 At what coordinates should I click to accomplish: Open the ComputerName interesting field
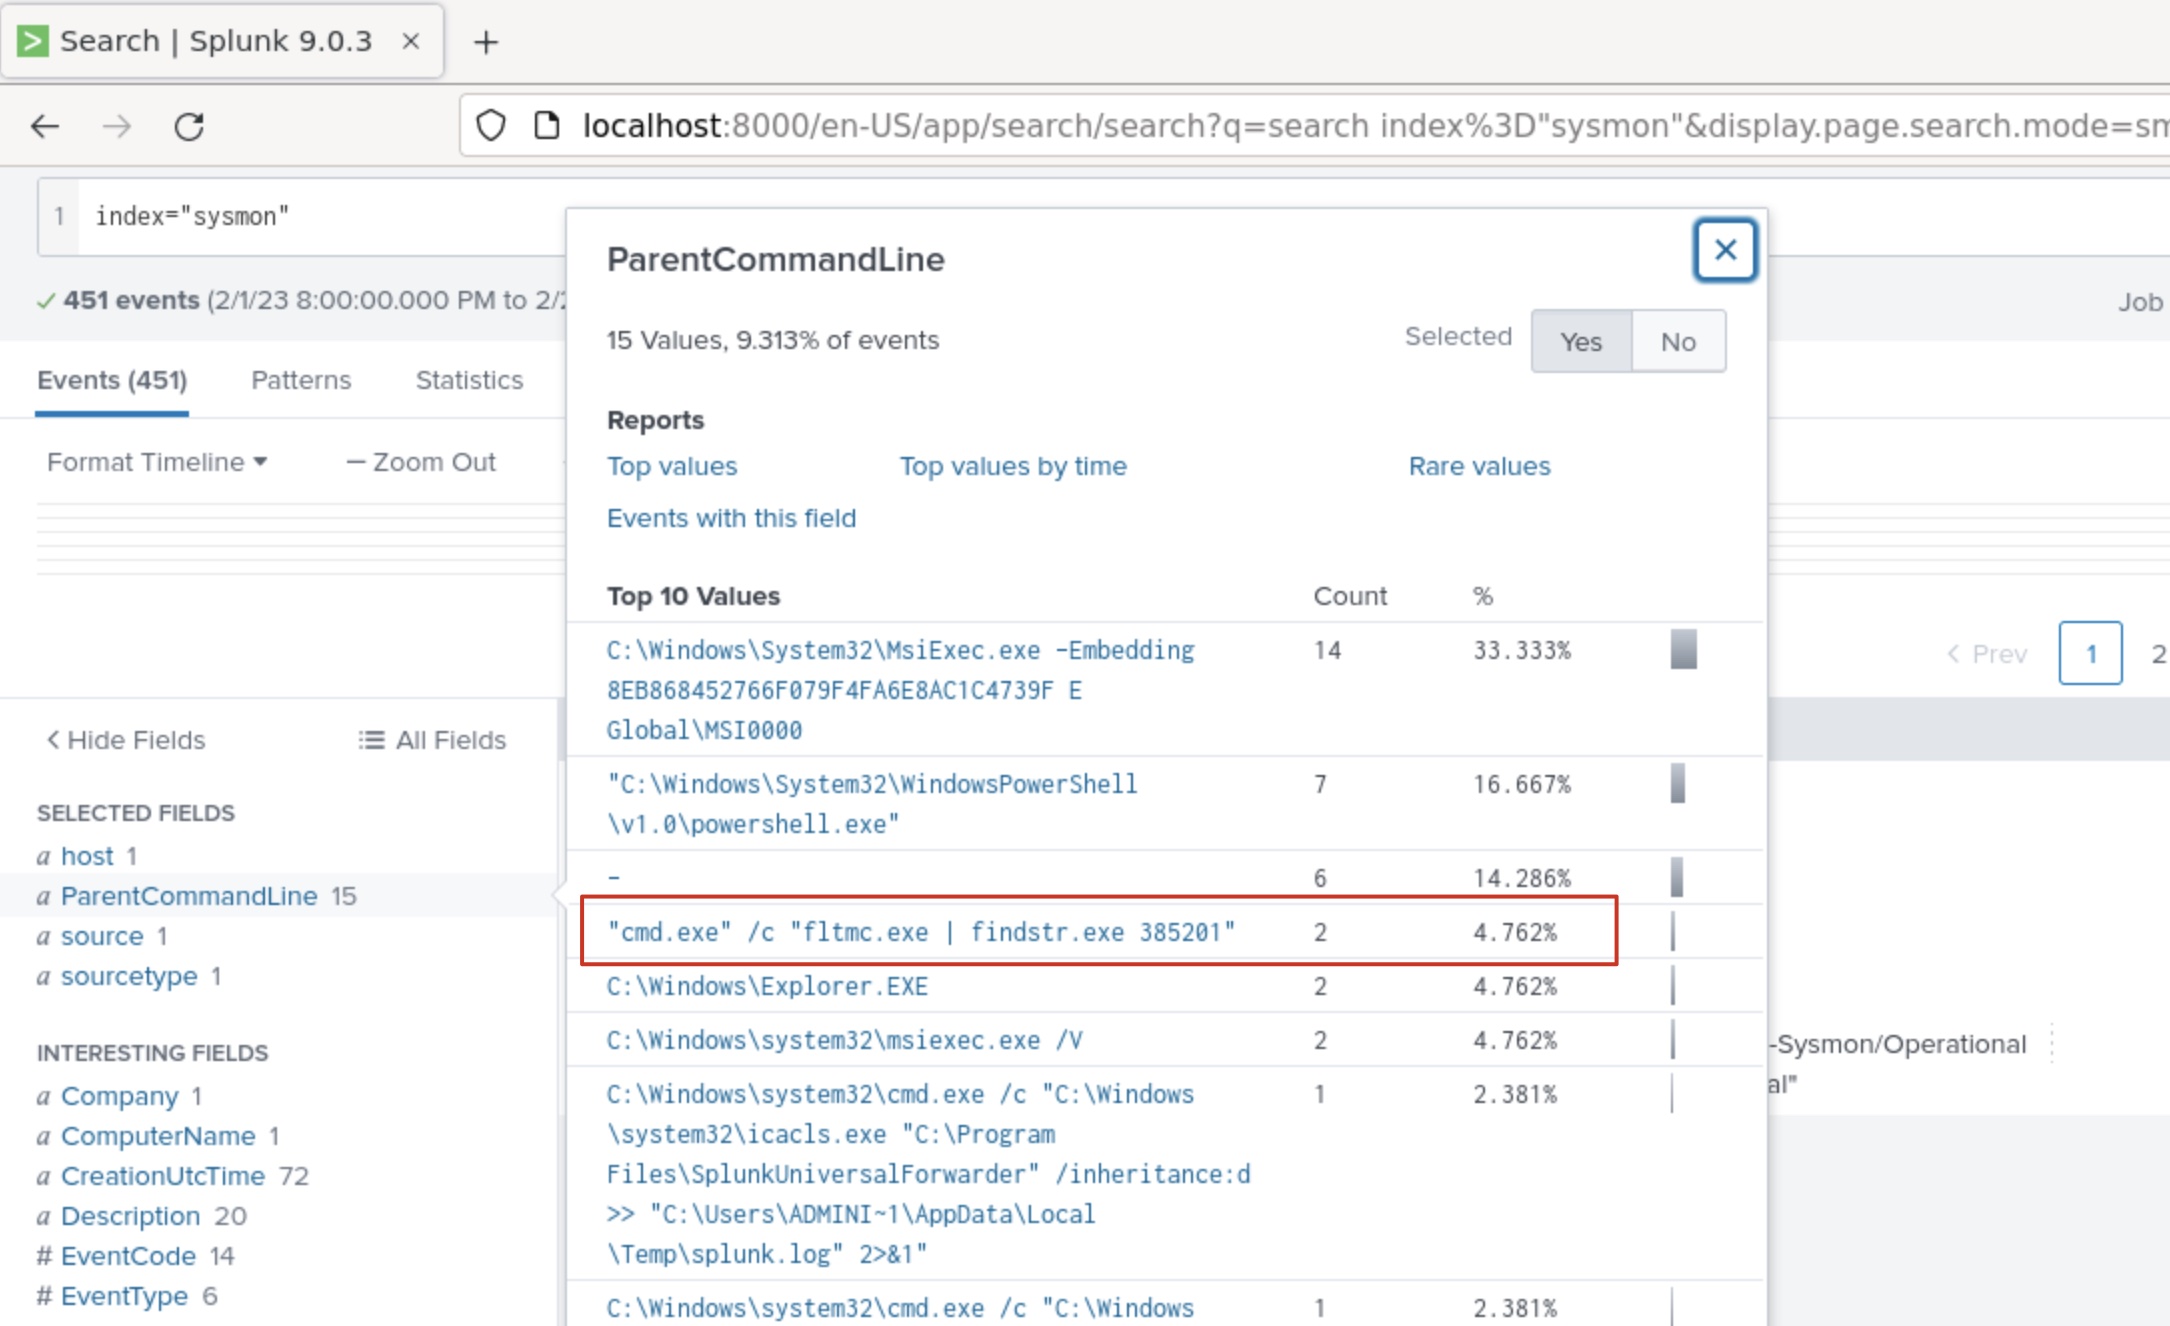click(x=158, y=1136)
